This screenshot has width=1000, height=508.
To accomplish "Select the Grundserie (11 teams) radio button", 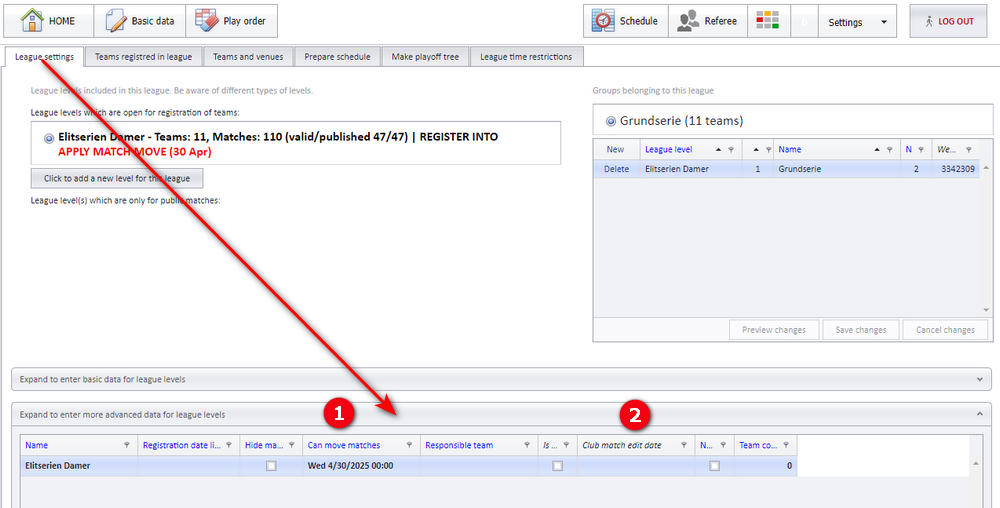I will click(x=611, y=121).
